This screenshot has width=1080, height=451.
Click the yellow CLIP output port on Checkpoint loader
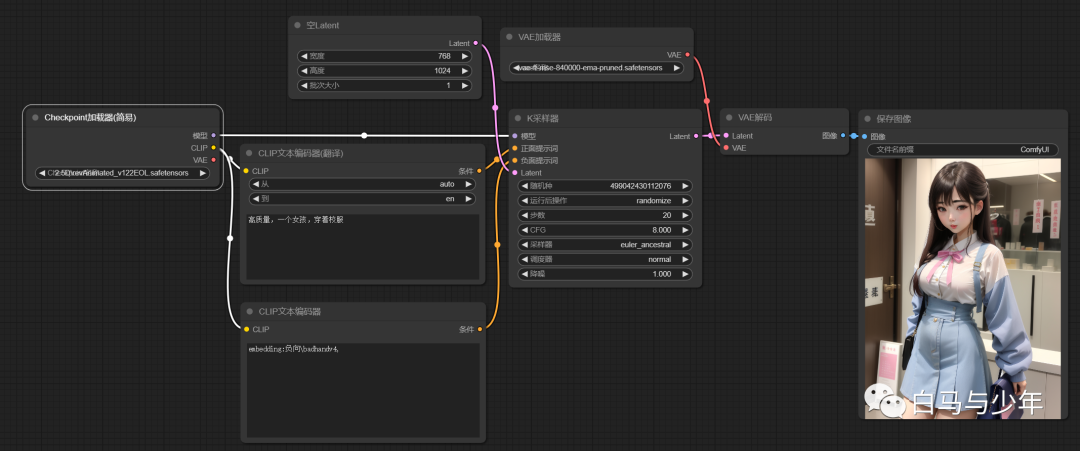click(x=213, y=147)
